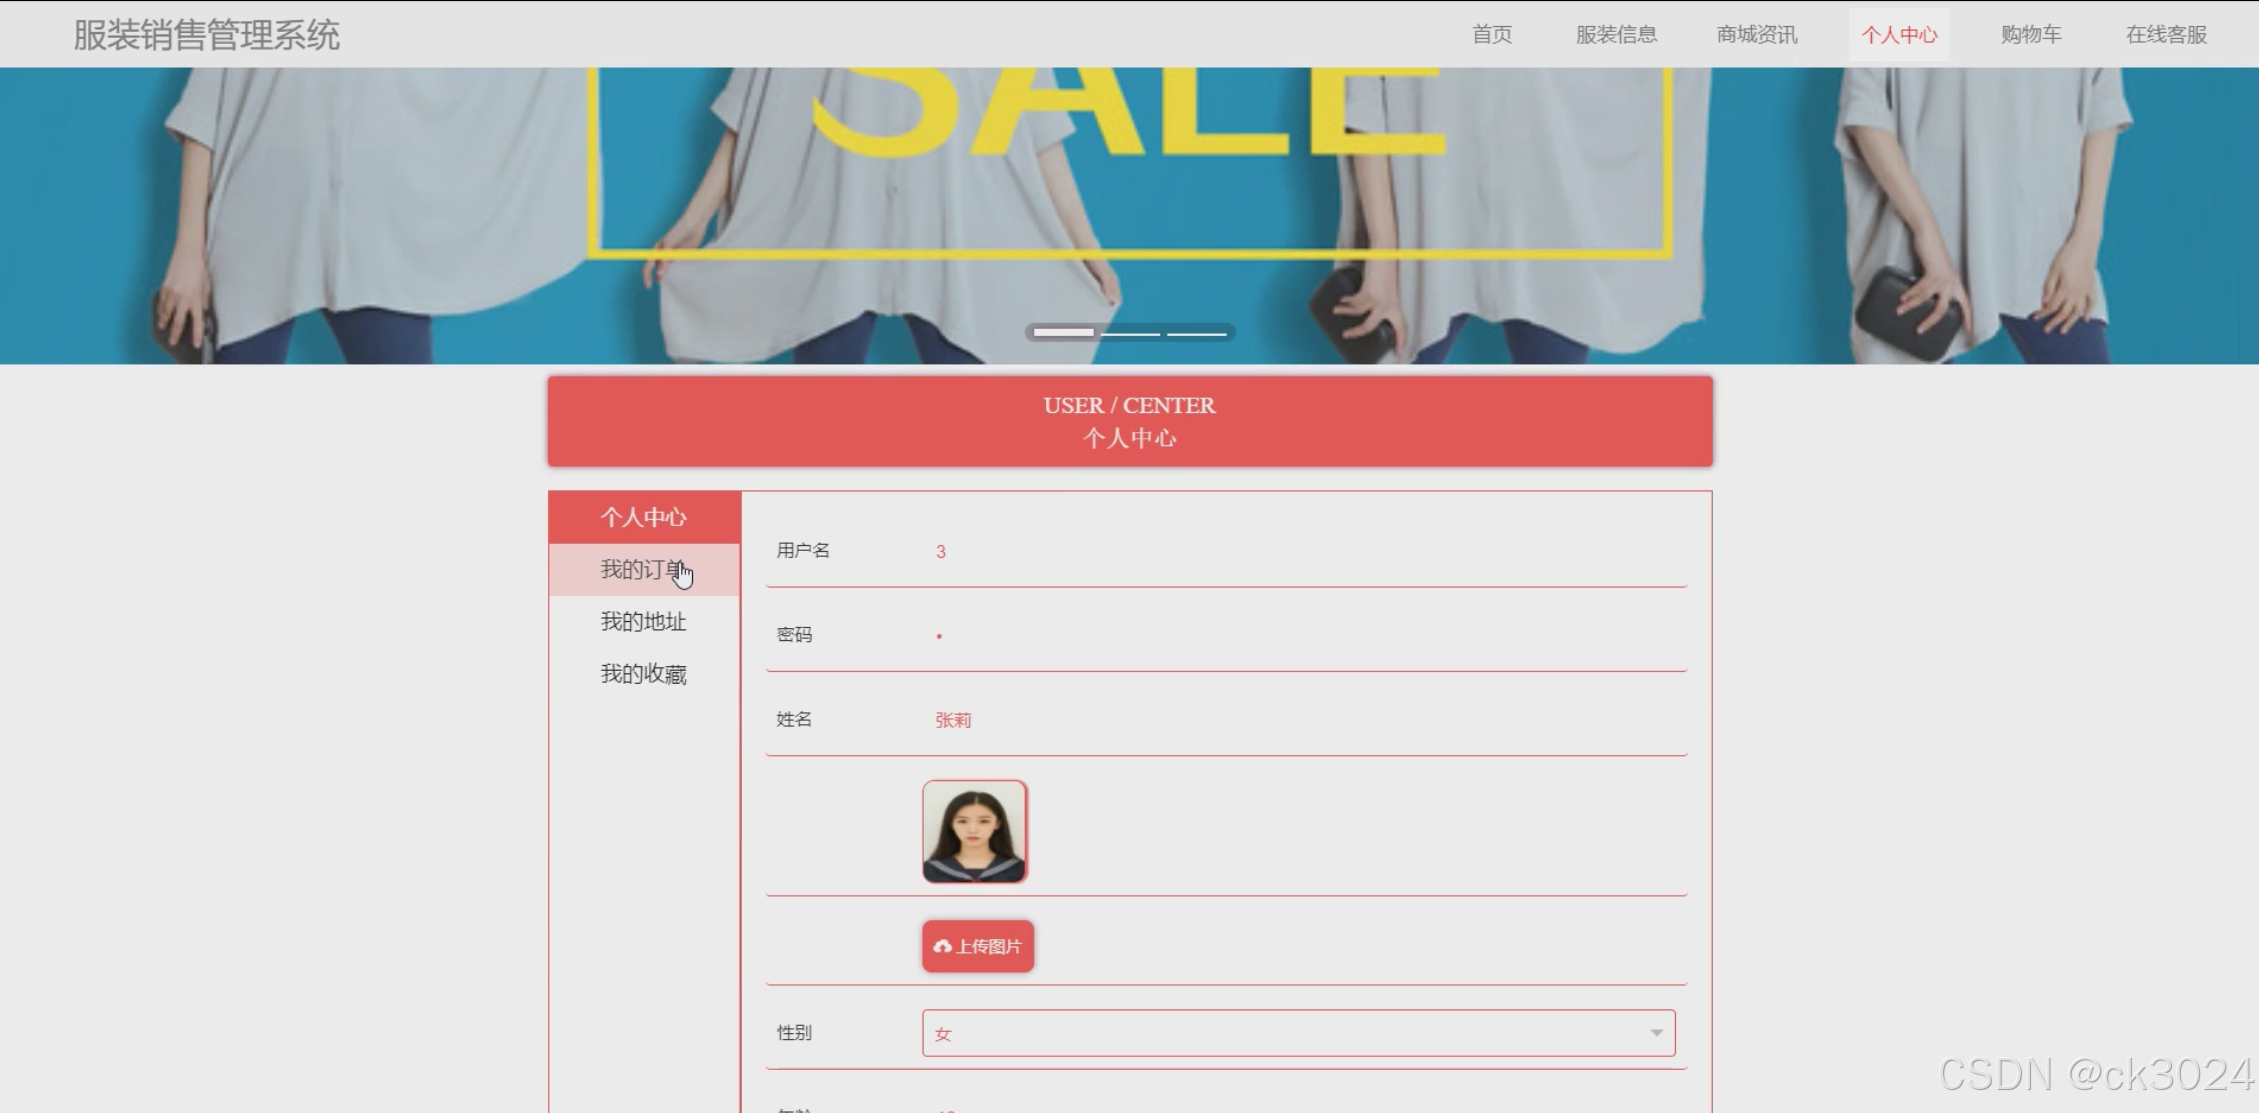
Task: Click the cloud upload icon on 上传图片
Action: [942, 946]
